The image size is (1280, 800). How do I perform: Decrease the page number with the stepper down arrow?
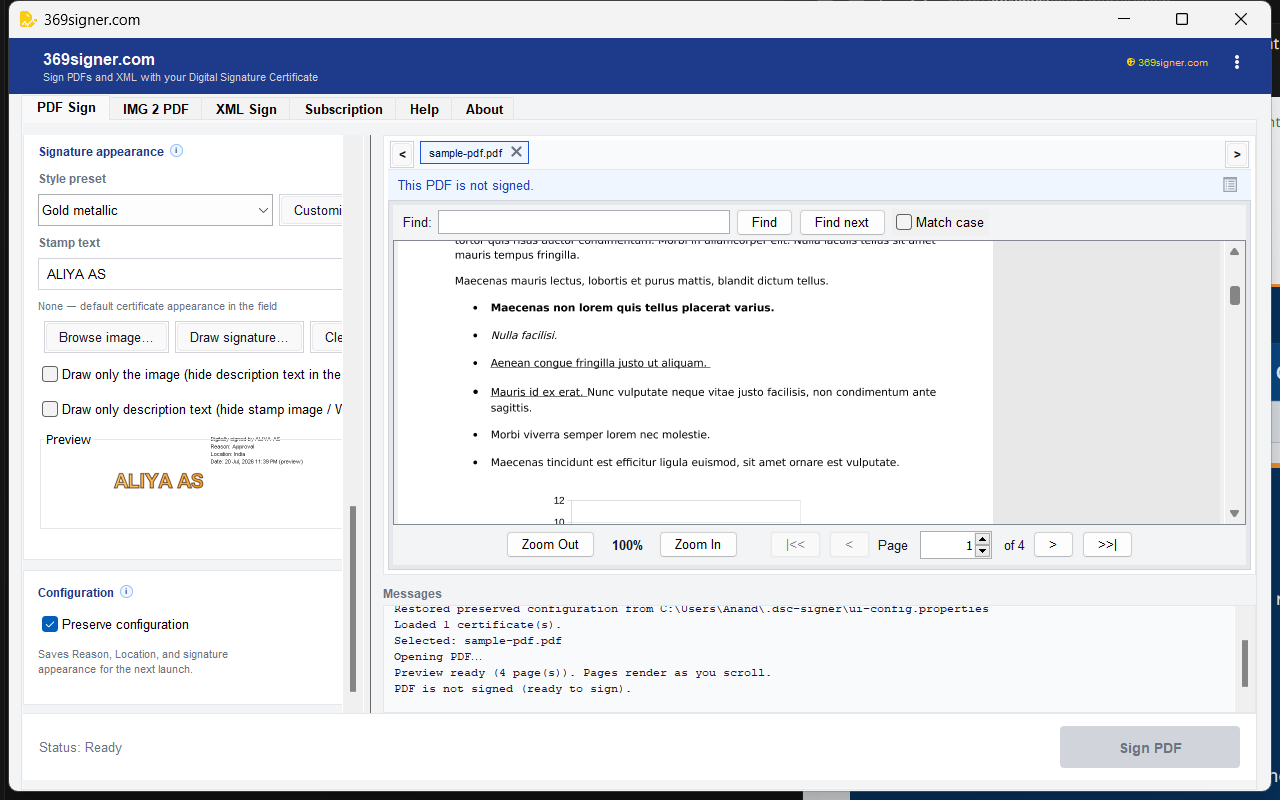click(x=982, y=551)
